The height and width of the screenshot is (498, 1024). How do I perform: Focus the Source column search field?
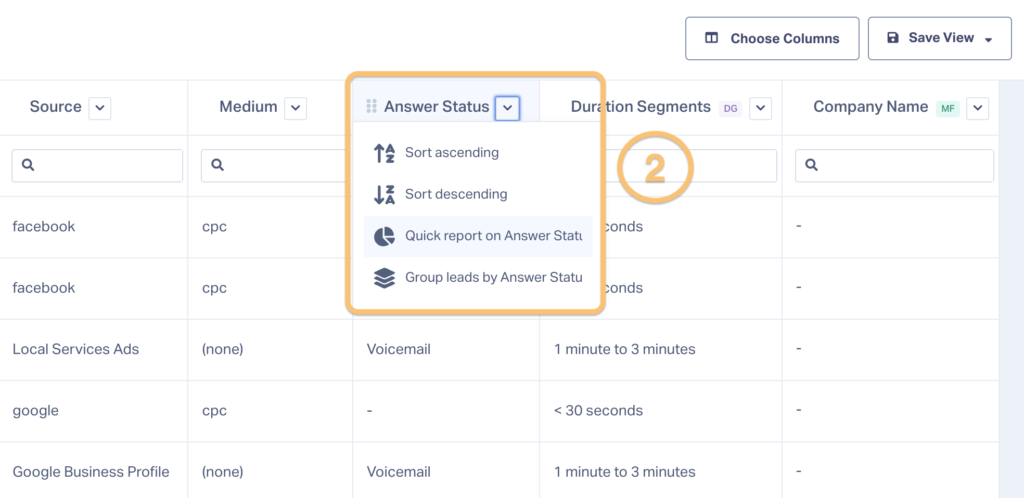[x=97, y=166]
